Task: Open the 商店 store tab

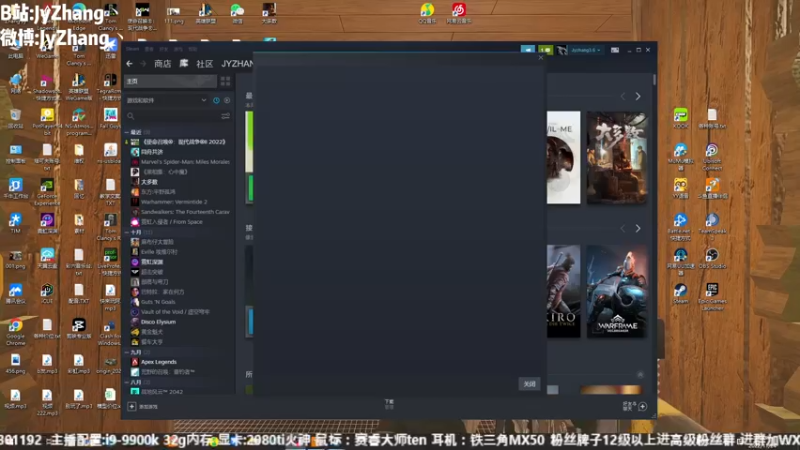Action: pos(163,64)
